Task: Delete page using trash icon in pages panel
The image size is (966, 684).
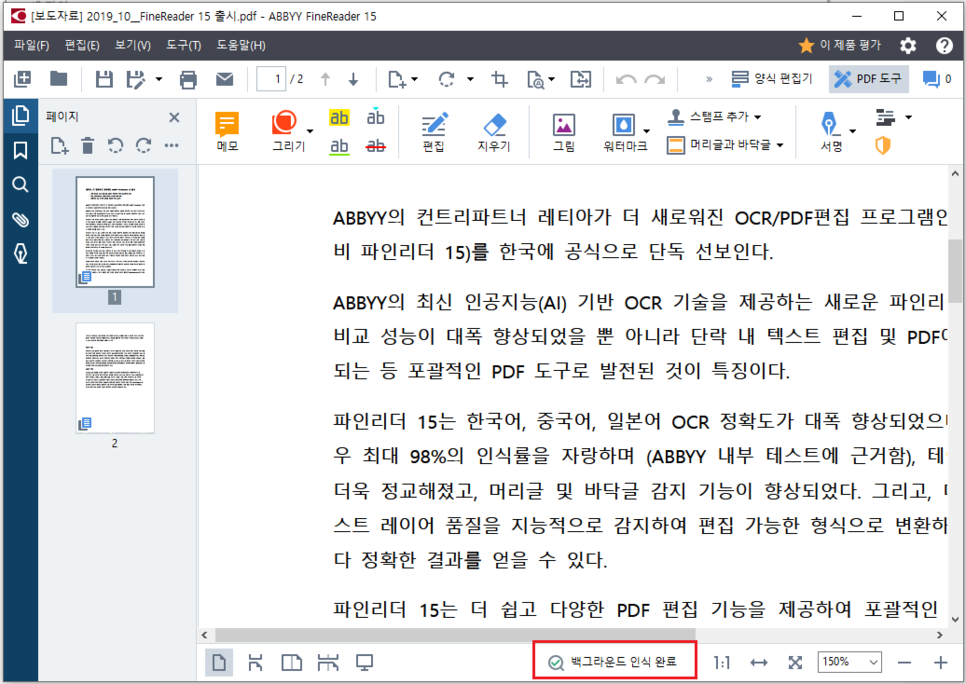Action: point(87,145)
